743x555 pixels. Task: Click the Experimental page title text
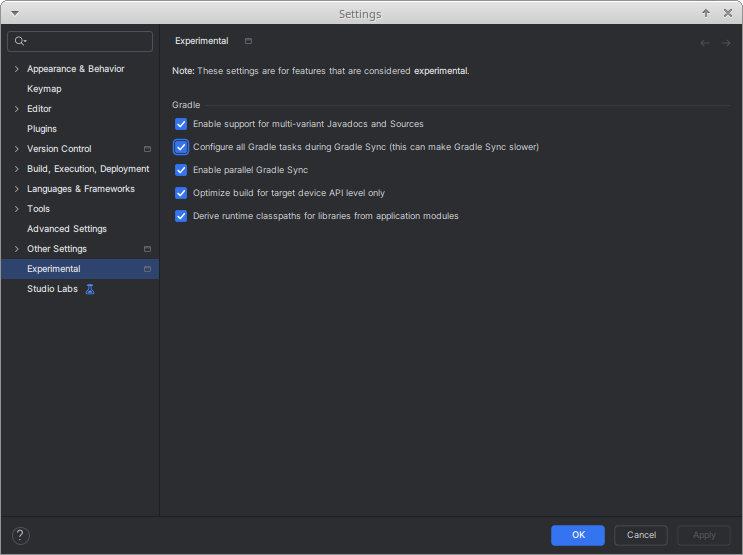point(201,41)
